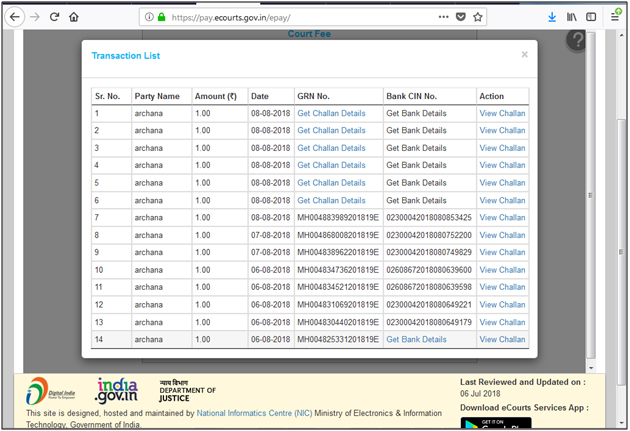This screenshot has height=431, width=630.
Task: Click Get Bank Details link in row 14
Action: point(416,339)
